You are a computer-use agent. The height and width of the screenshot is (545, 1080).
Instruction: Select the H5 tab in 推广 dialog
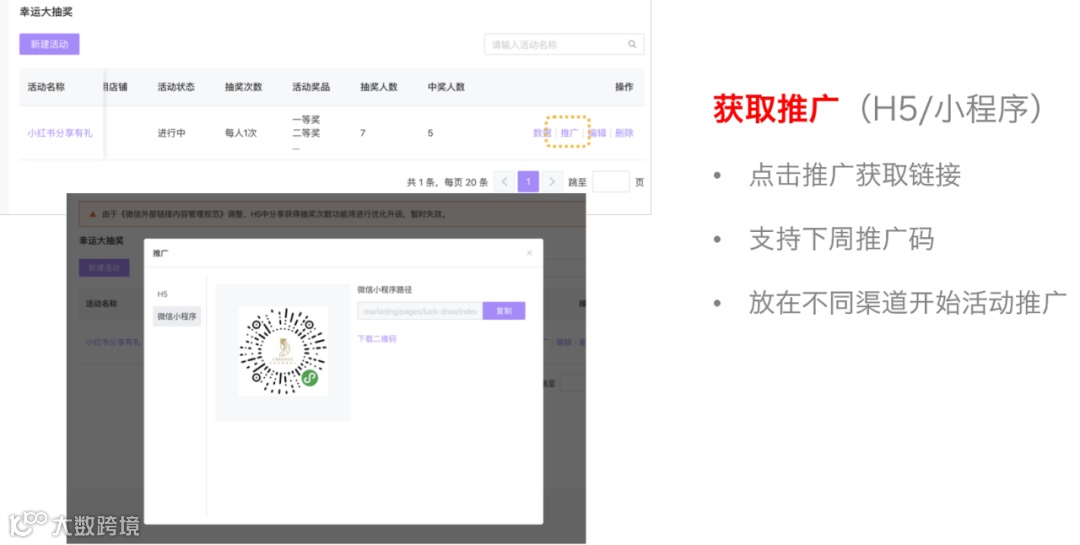163,294
